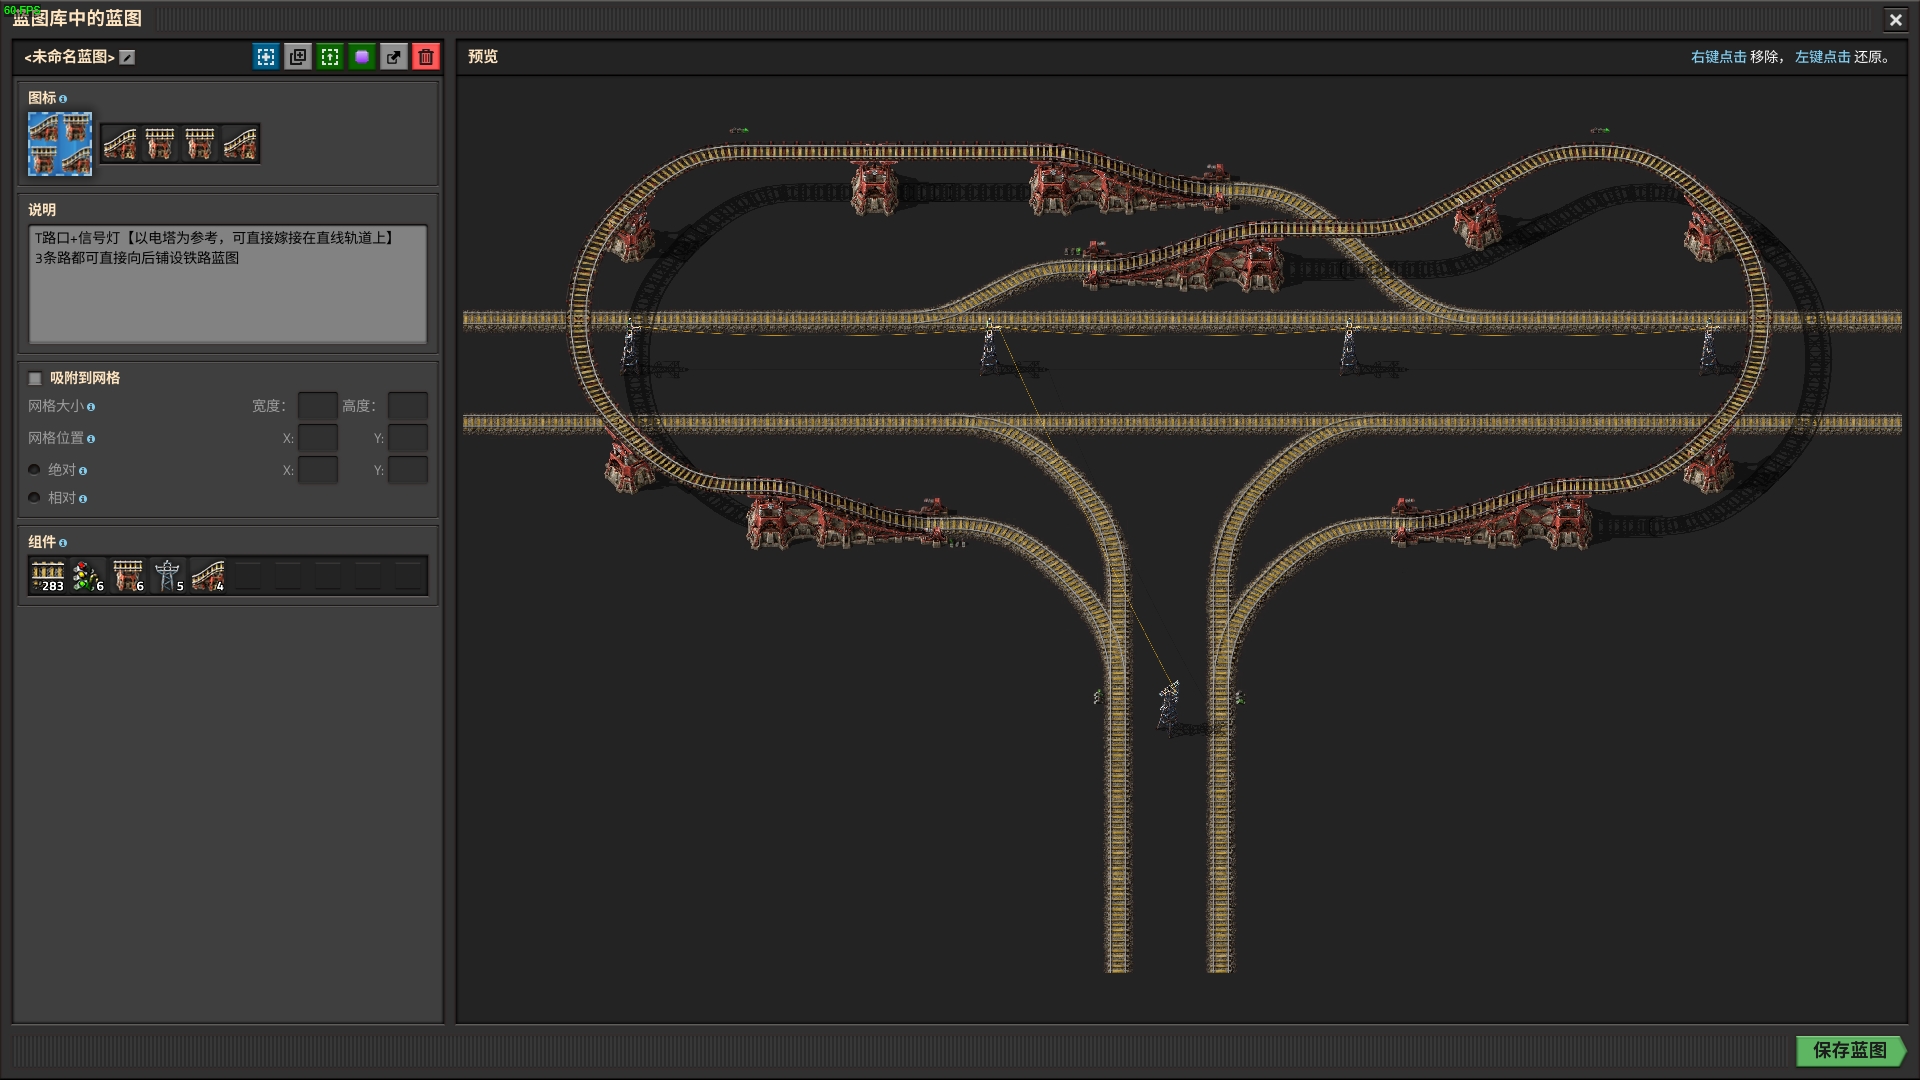This screenshot has height=1080, width=1920.
Task: Click the big electric pole component showing 5
Action: pyautogui.click(x=168, y=575)
